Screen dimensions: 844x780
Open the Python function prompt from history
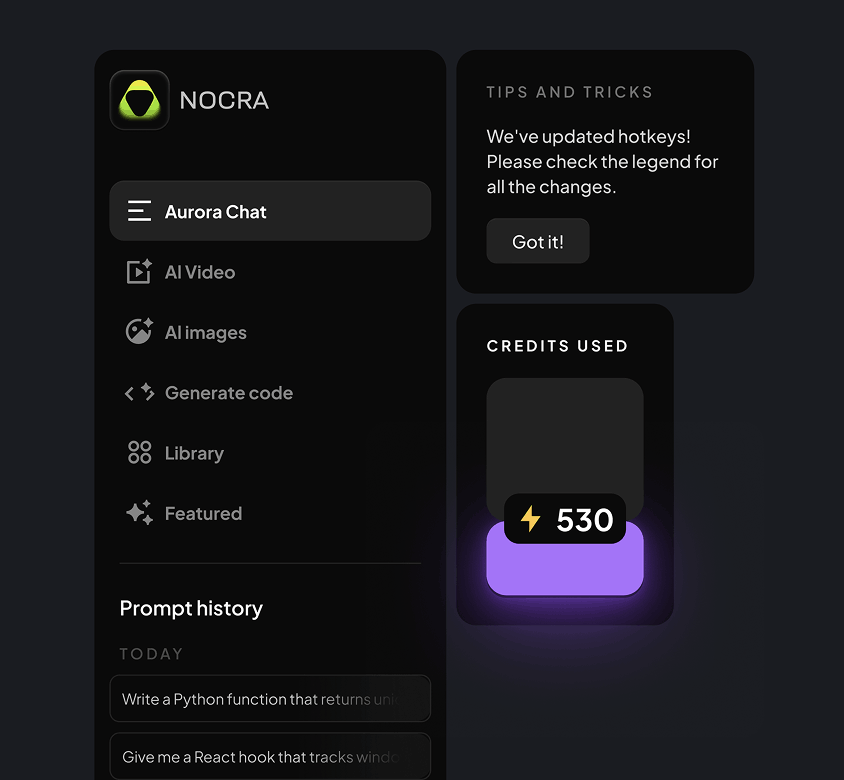click(270, 699)
